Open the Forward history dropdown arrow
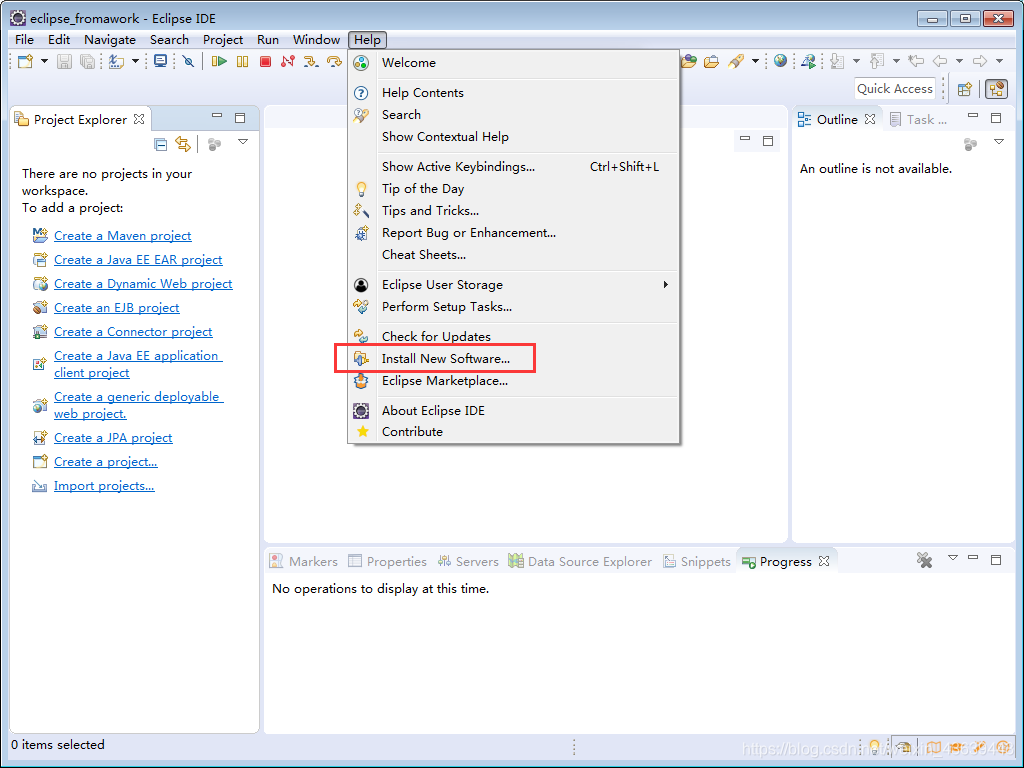Screen dimensions: 1024x768 click(x=999, y=61)
